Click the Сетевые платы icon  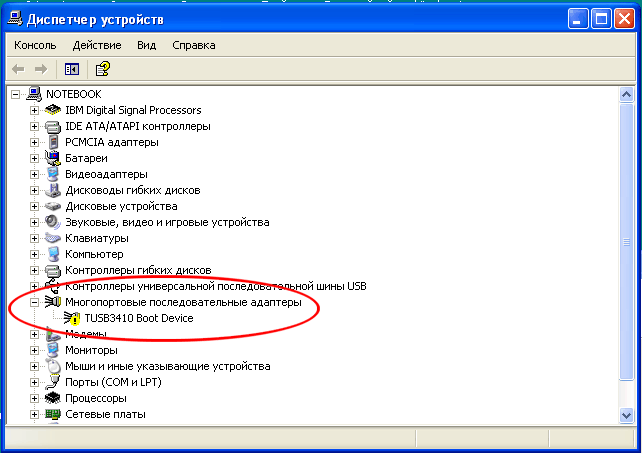point(53,414)
